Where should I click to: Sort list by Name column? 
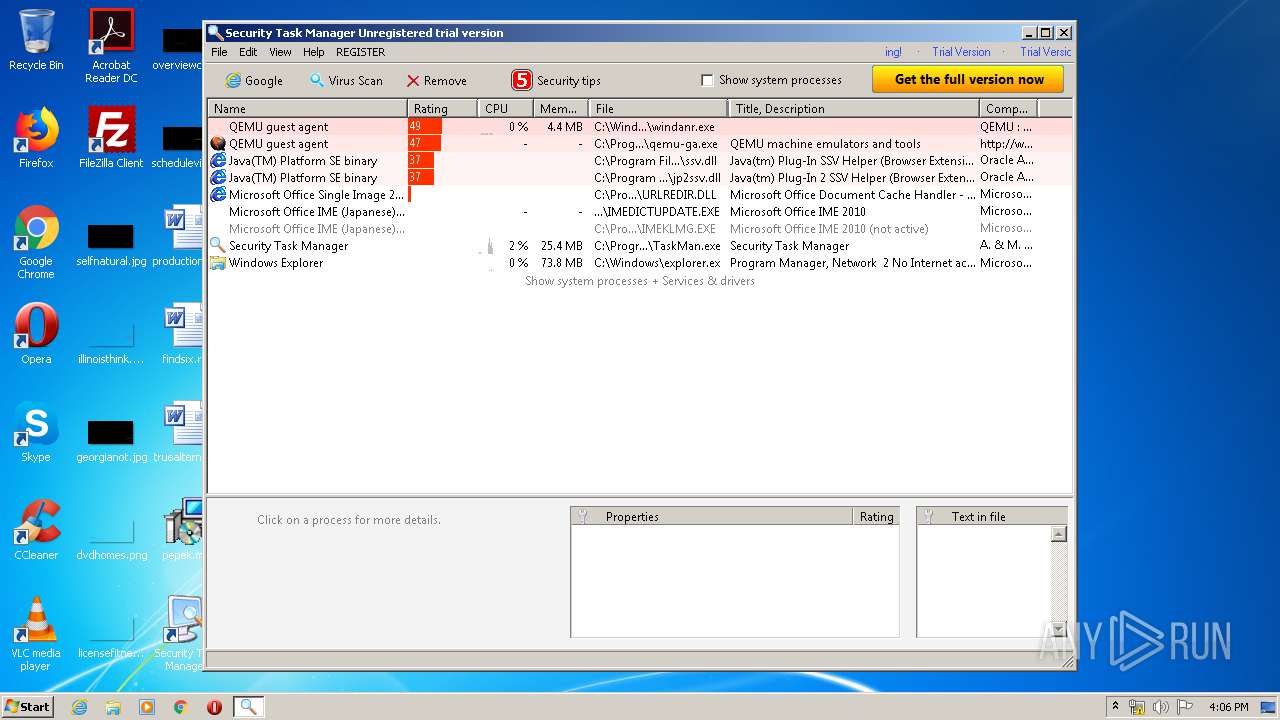pyautogui.click(x=307, y=108)
